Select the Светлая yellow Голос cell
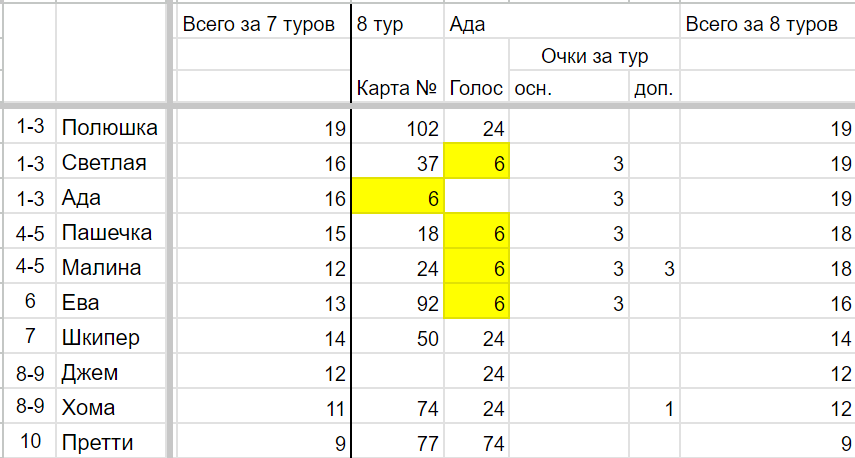 [x=477, y=163]
